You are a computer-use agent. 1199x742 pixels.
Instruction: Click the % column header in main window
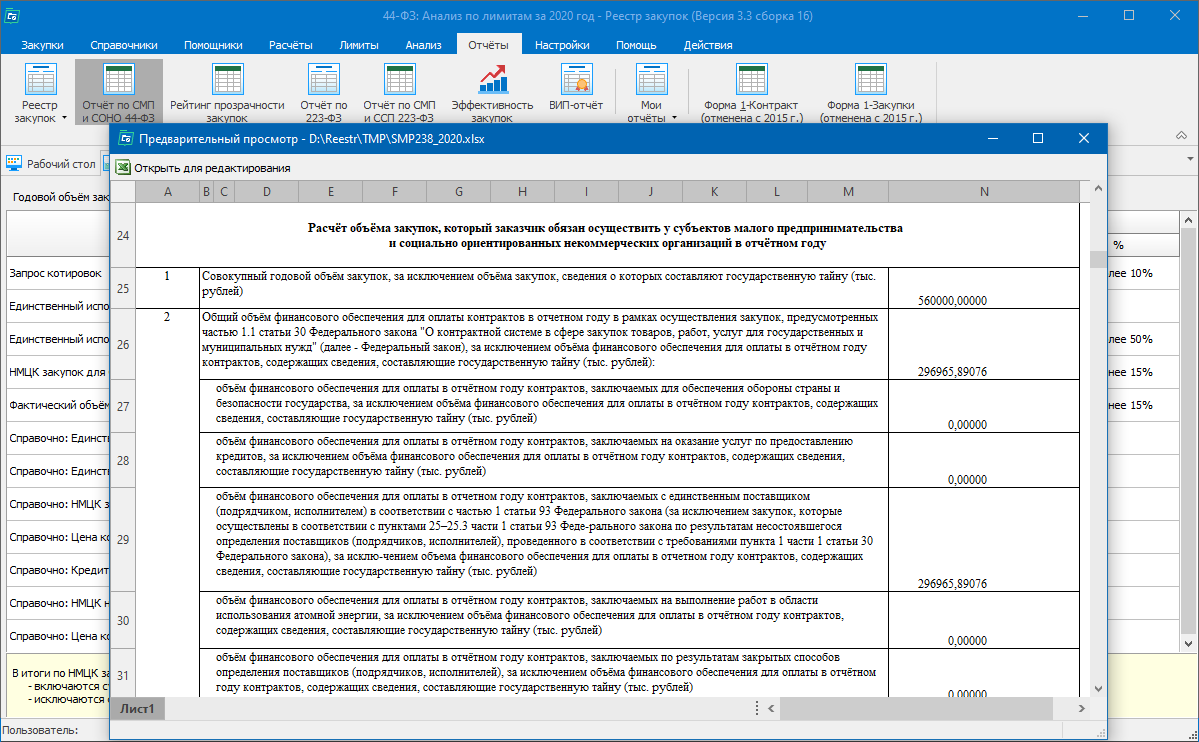point(1142,246)
